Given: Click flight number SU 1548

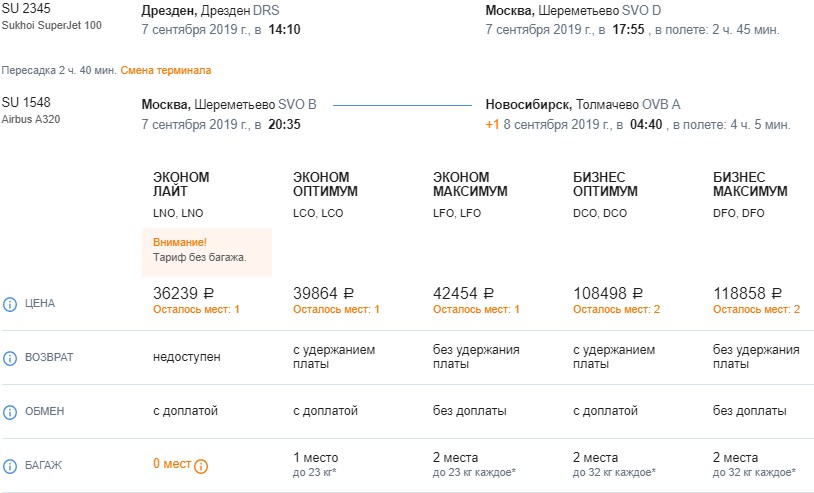Looking at the screenshot, I should [26, 103].
